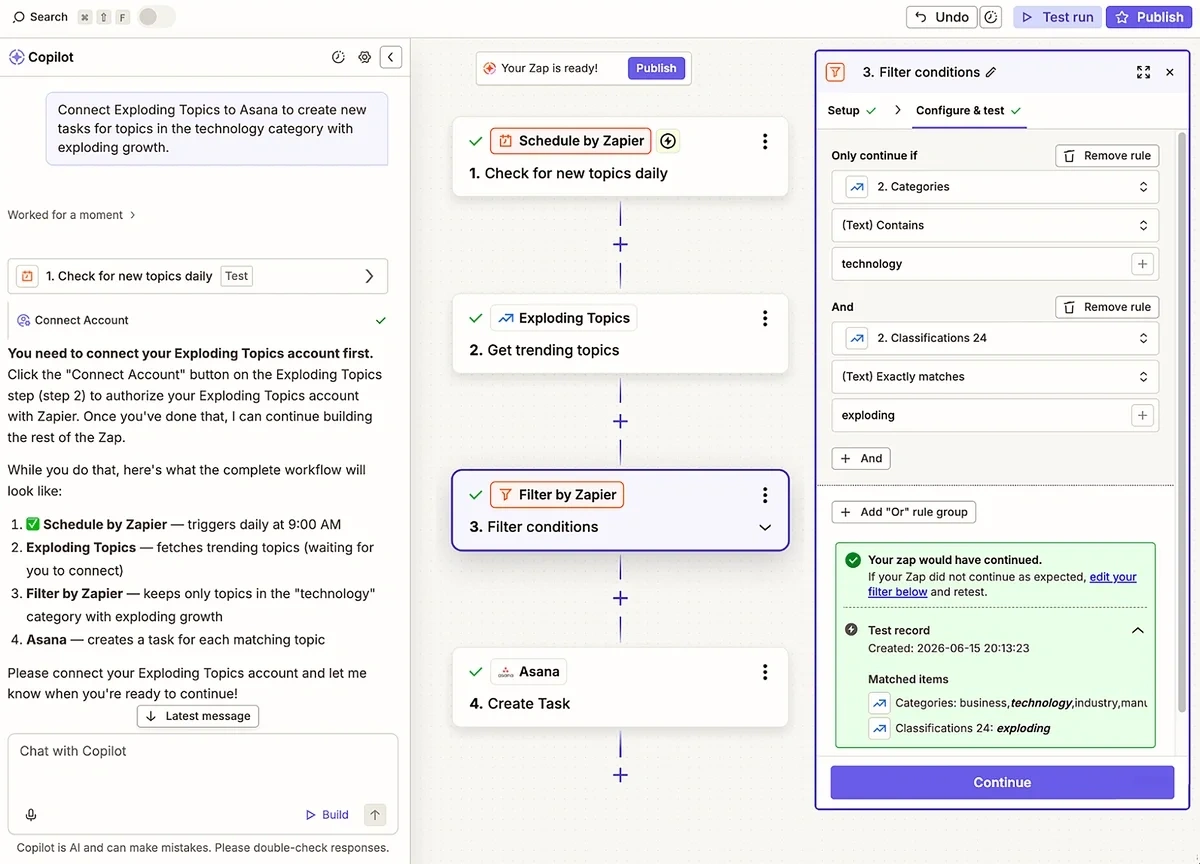The height and width of the screenshot is (864, 1200).
Task: Click the Exploding Topics app badge
Action: pyautogui.click(x=563, y=318)
